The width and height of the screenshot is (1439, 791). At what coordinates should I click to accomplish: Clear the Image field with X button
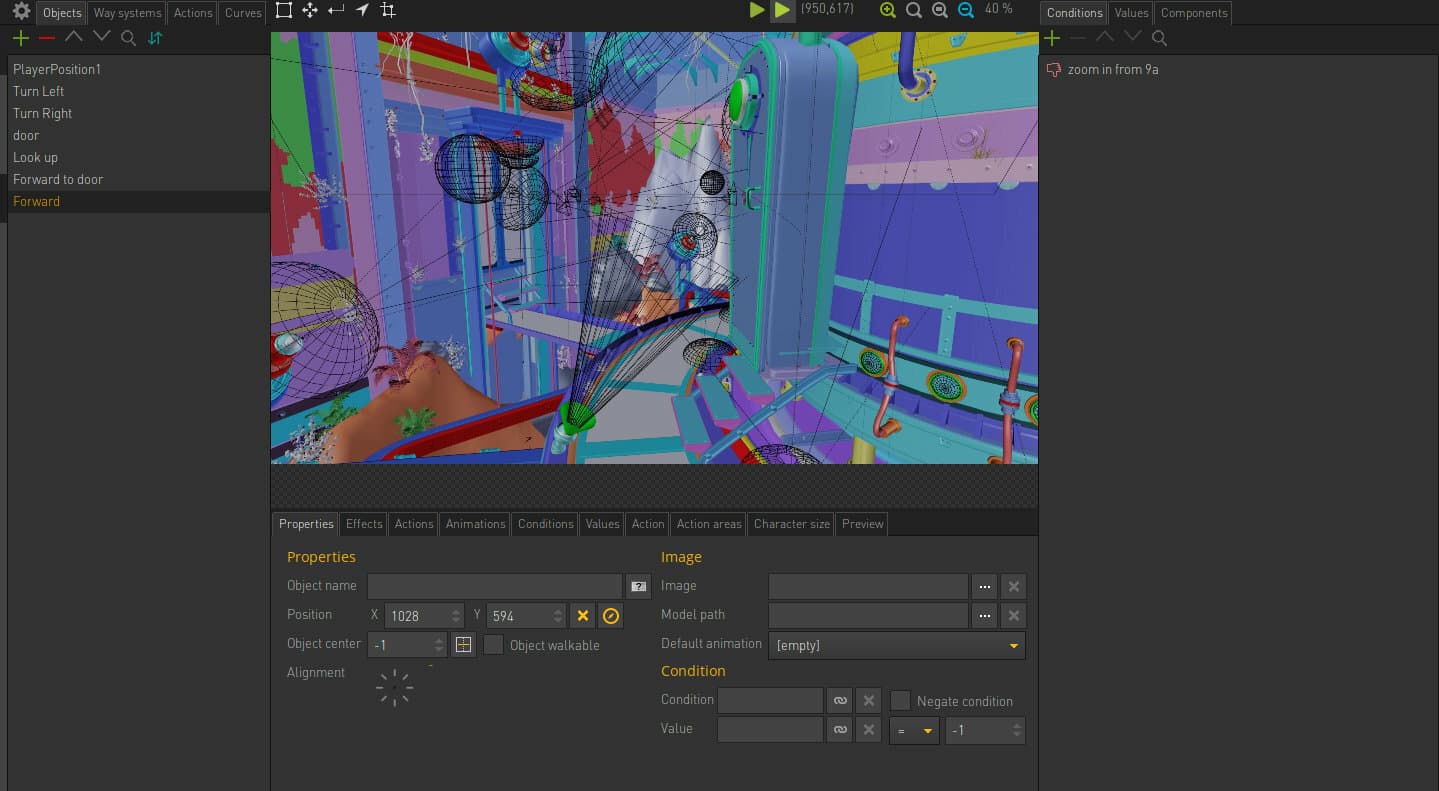(1013, 587)
